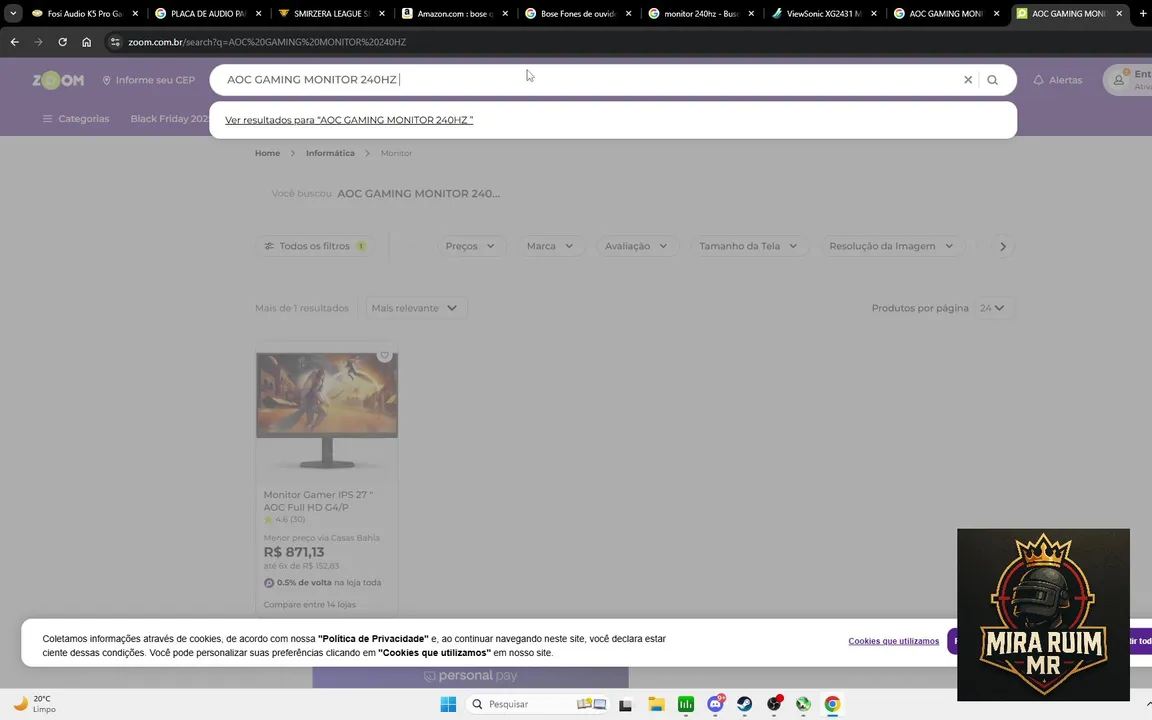Open File Explorer from taskbar
This screenshot has width=1152, height=720.
tap(656, 705)
